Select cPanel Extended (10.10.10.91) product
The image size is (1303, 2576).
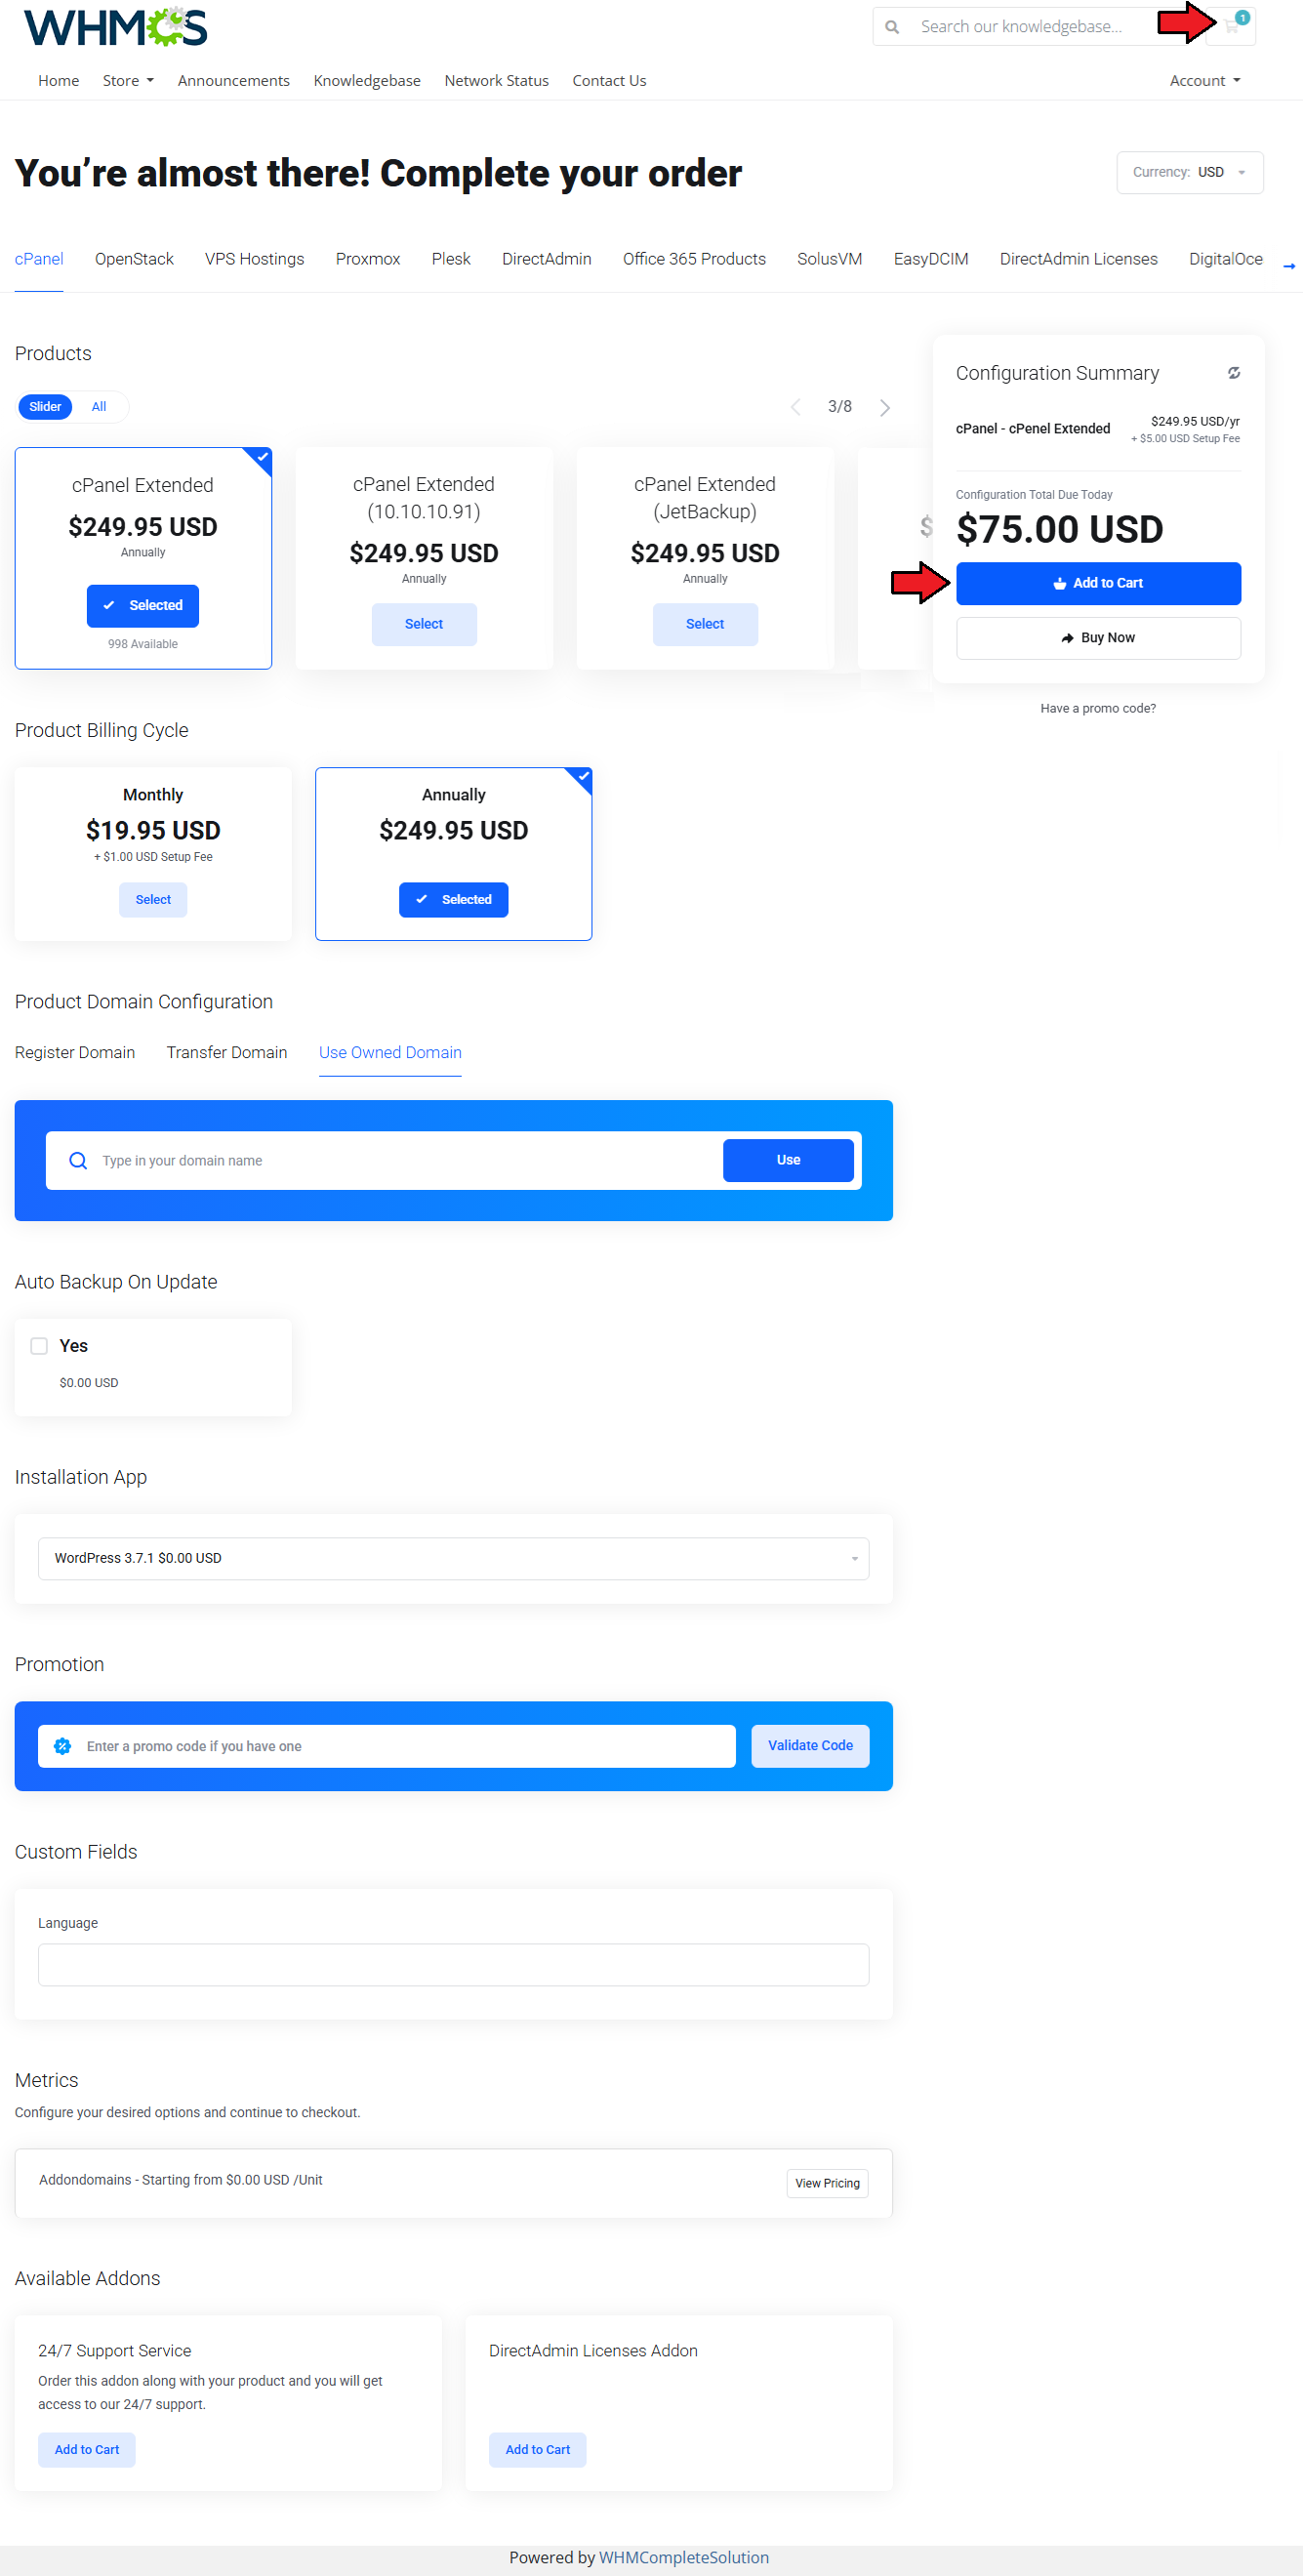coord(424,624)
